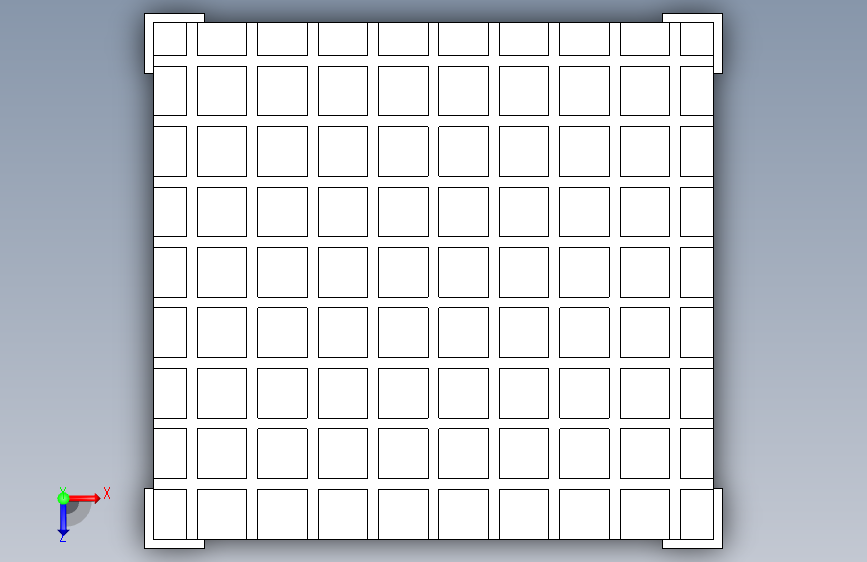Click the red X axis arrow of the triad

(84, 498)
